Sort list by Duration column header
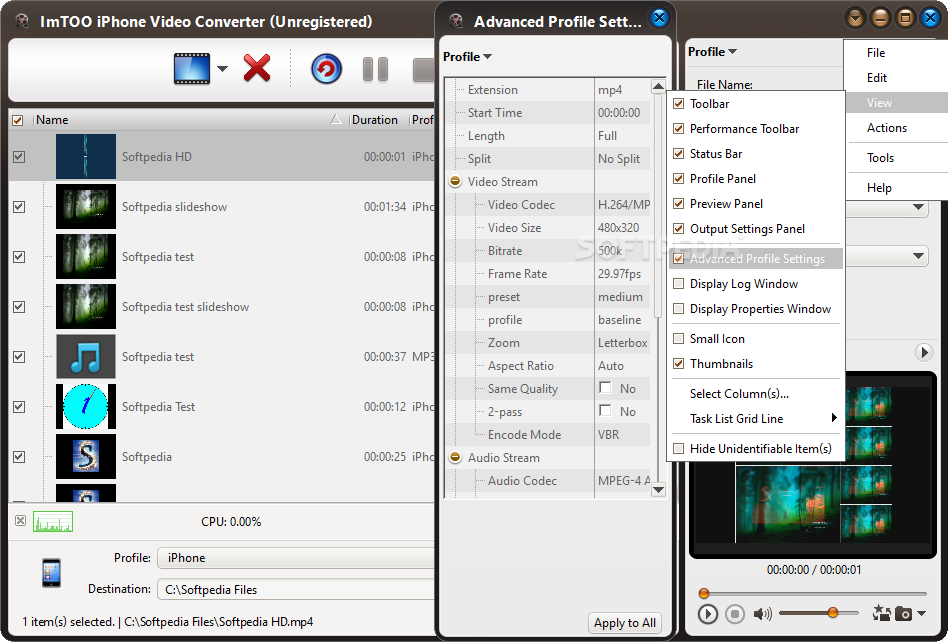 coord(378,120)
